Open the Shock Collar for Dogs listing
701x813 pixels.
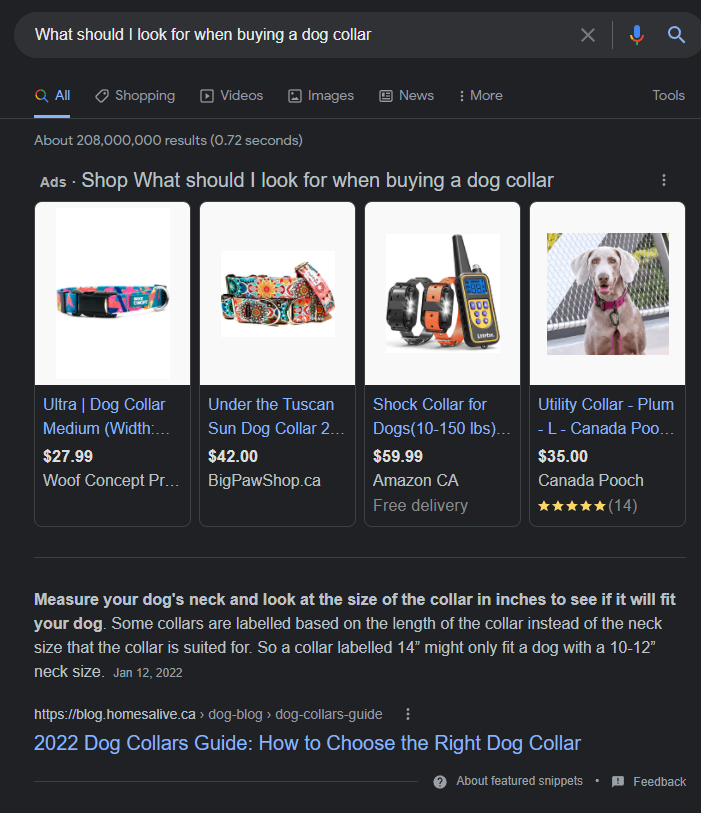441,416
